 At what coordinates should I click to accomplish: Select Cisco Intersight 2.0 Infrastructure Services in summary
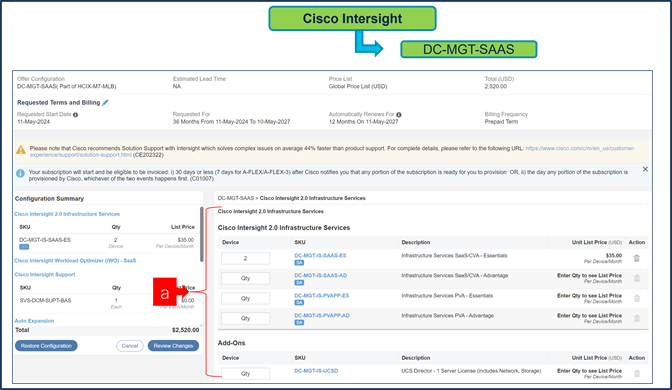(67, 214)
